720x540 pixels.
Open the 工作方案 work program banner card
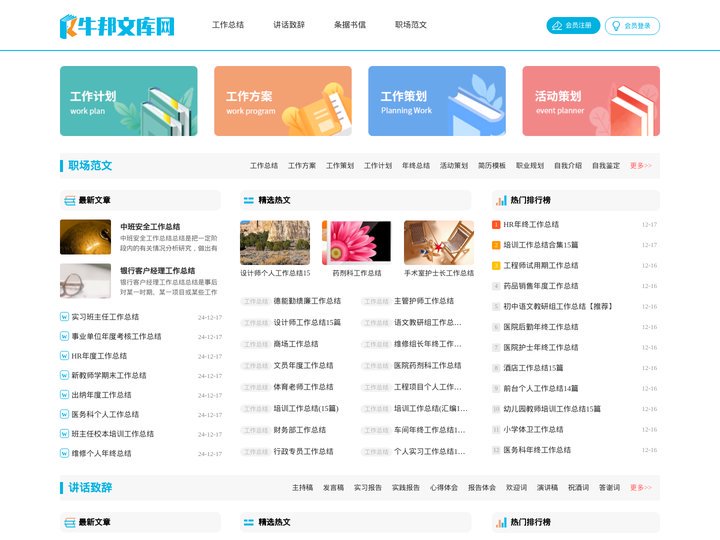pos(283,101)
